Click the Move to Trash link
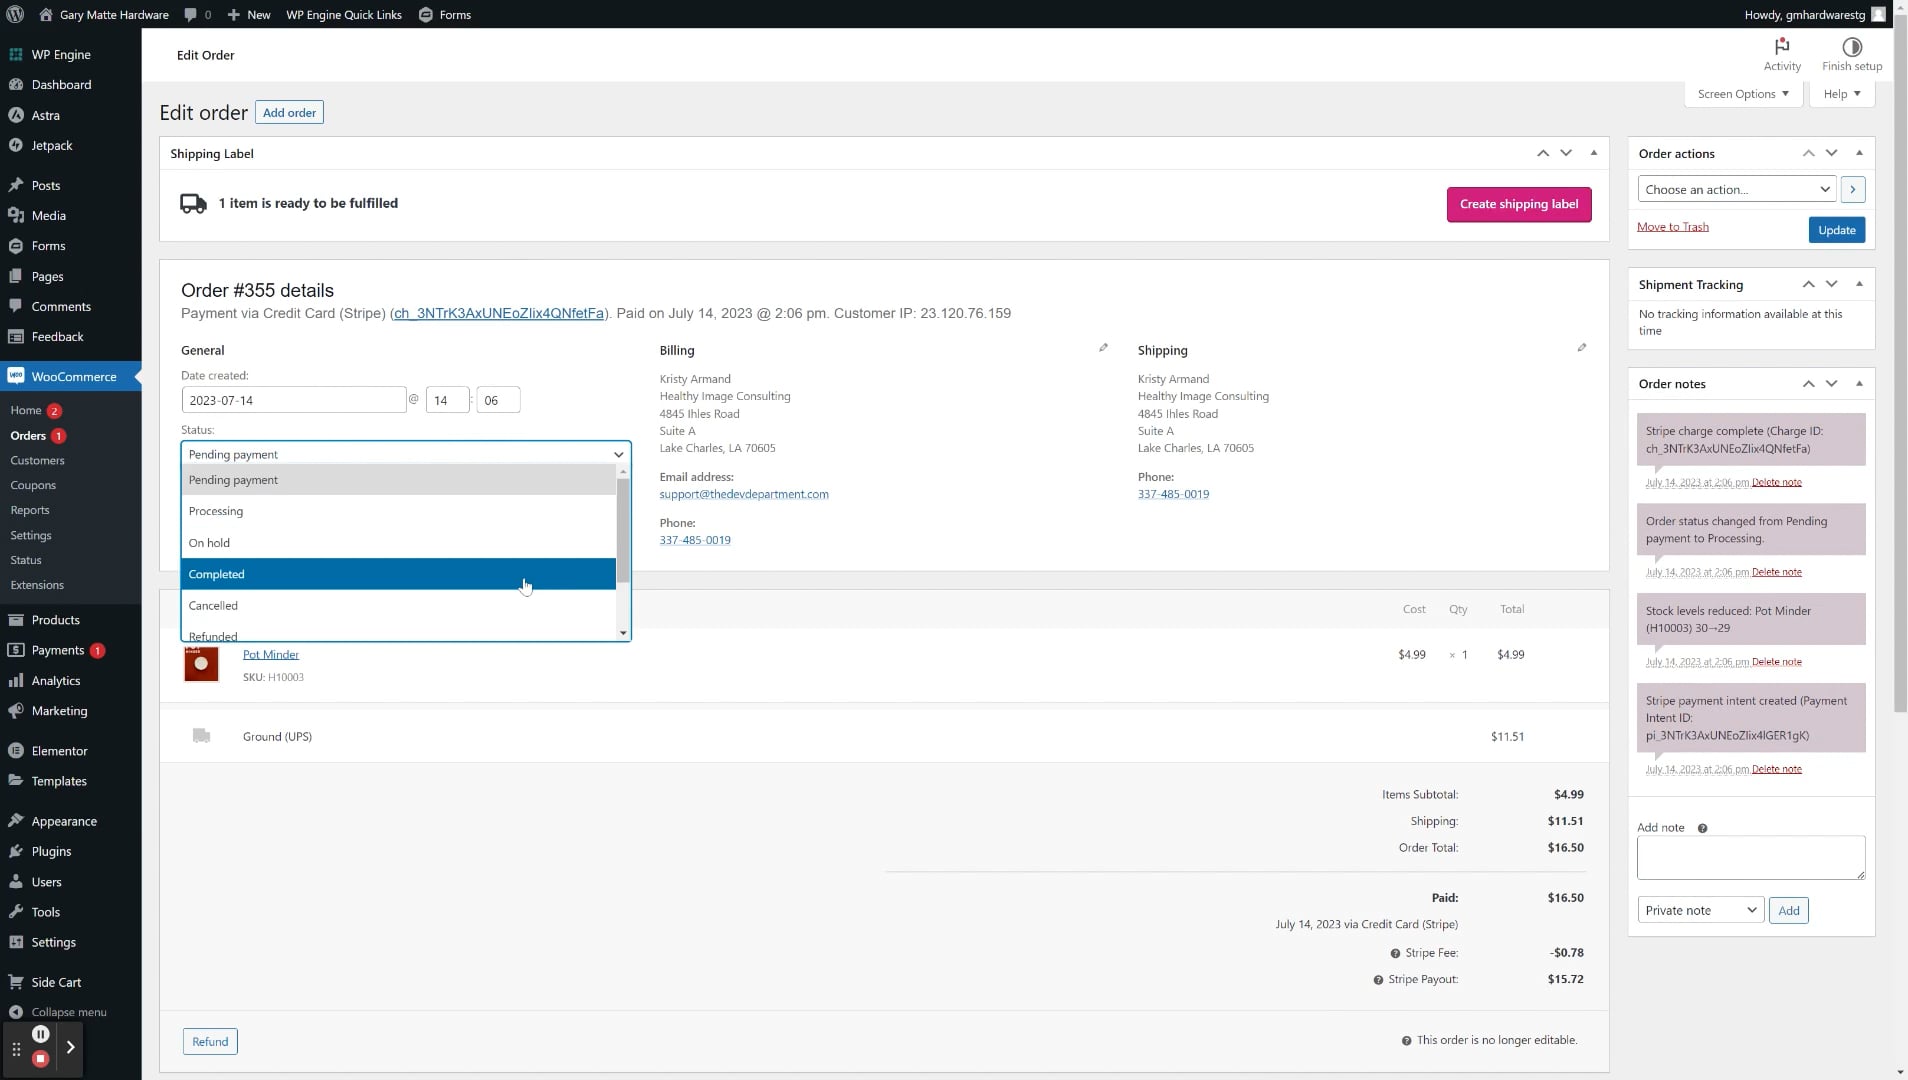 pyautogui.click(x=1673, y=226)
